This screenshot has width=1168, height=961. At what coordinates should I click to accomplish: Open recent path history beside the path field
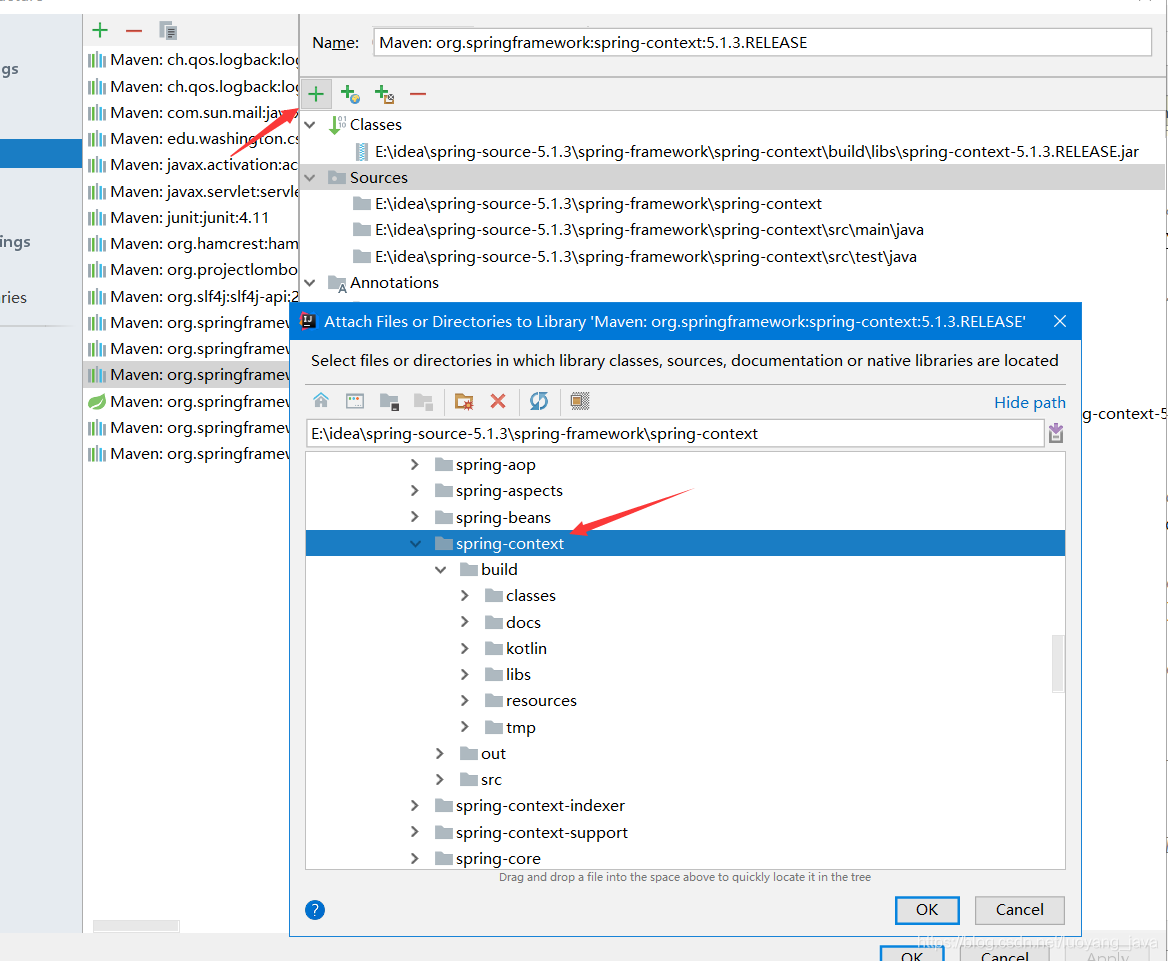click(1056, 434)
